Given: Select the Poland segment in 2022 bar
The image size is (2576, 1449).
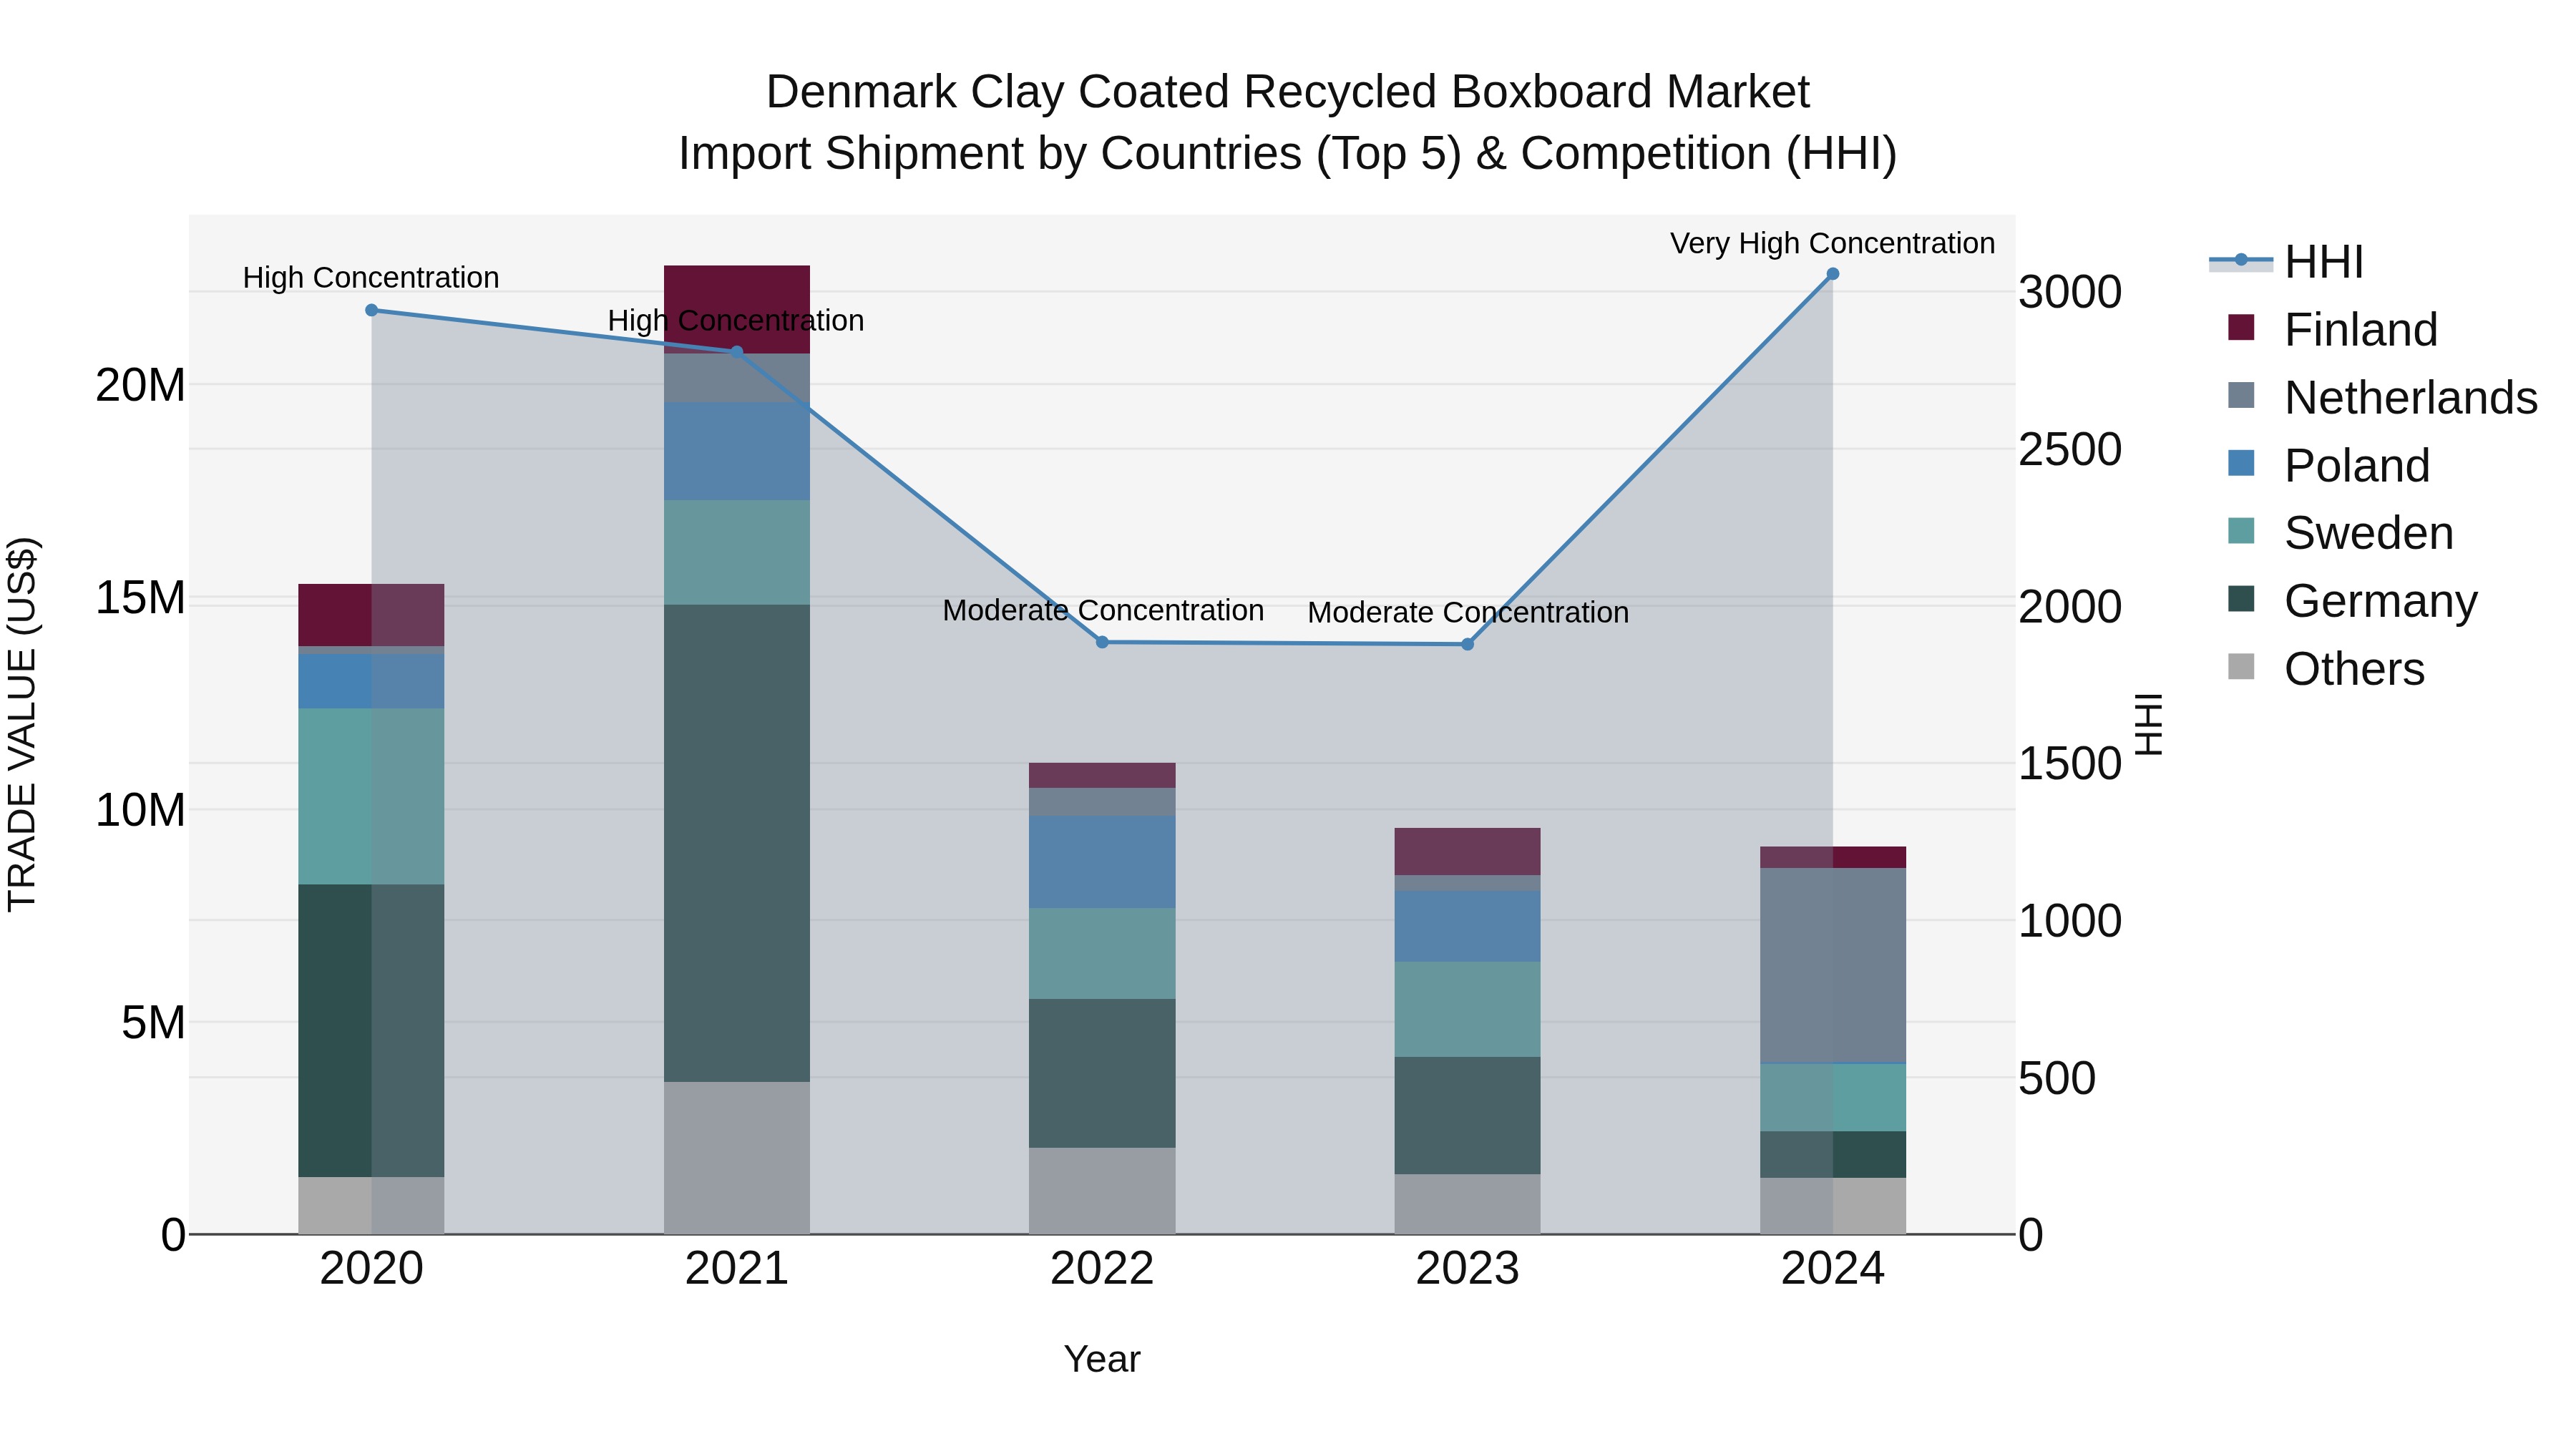Looking at the screenshot, I should pos(1102,862).
